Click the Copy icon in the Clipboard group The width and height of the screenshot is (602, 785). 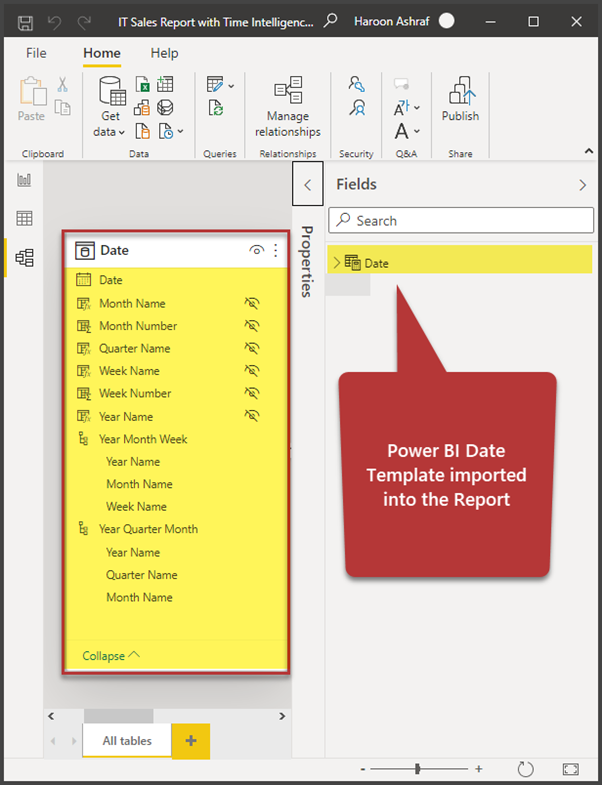[x=62, y=108]
